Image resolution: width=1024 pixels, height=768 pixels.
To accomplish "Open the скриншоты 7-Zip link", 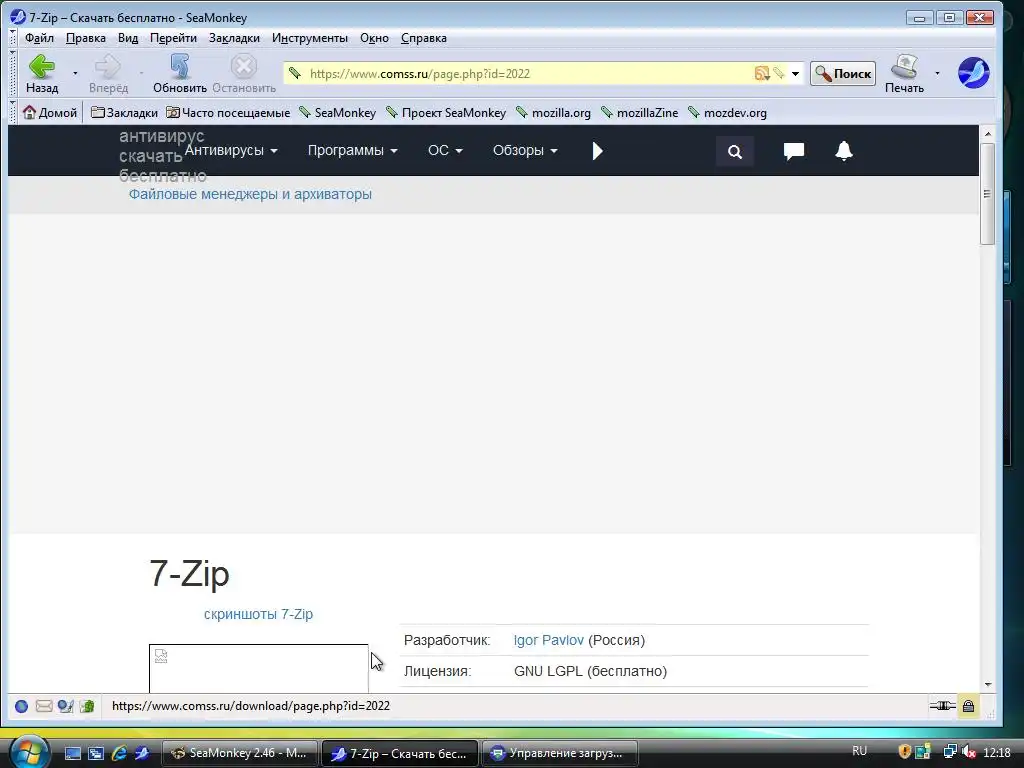I will (x=258, y=614).
